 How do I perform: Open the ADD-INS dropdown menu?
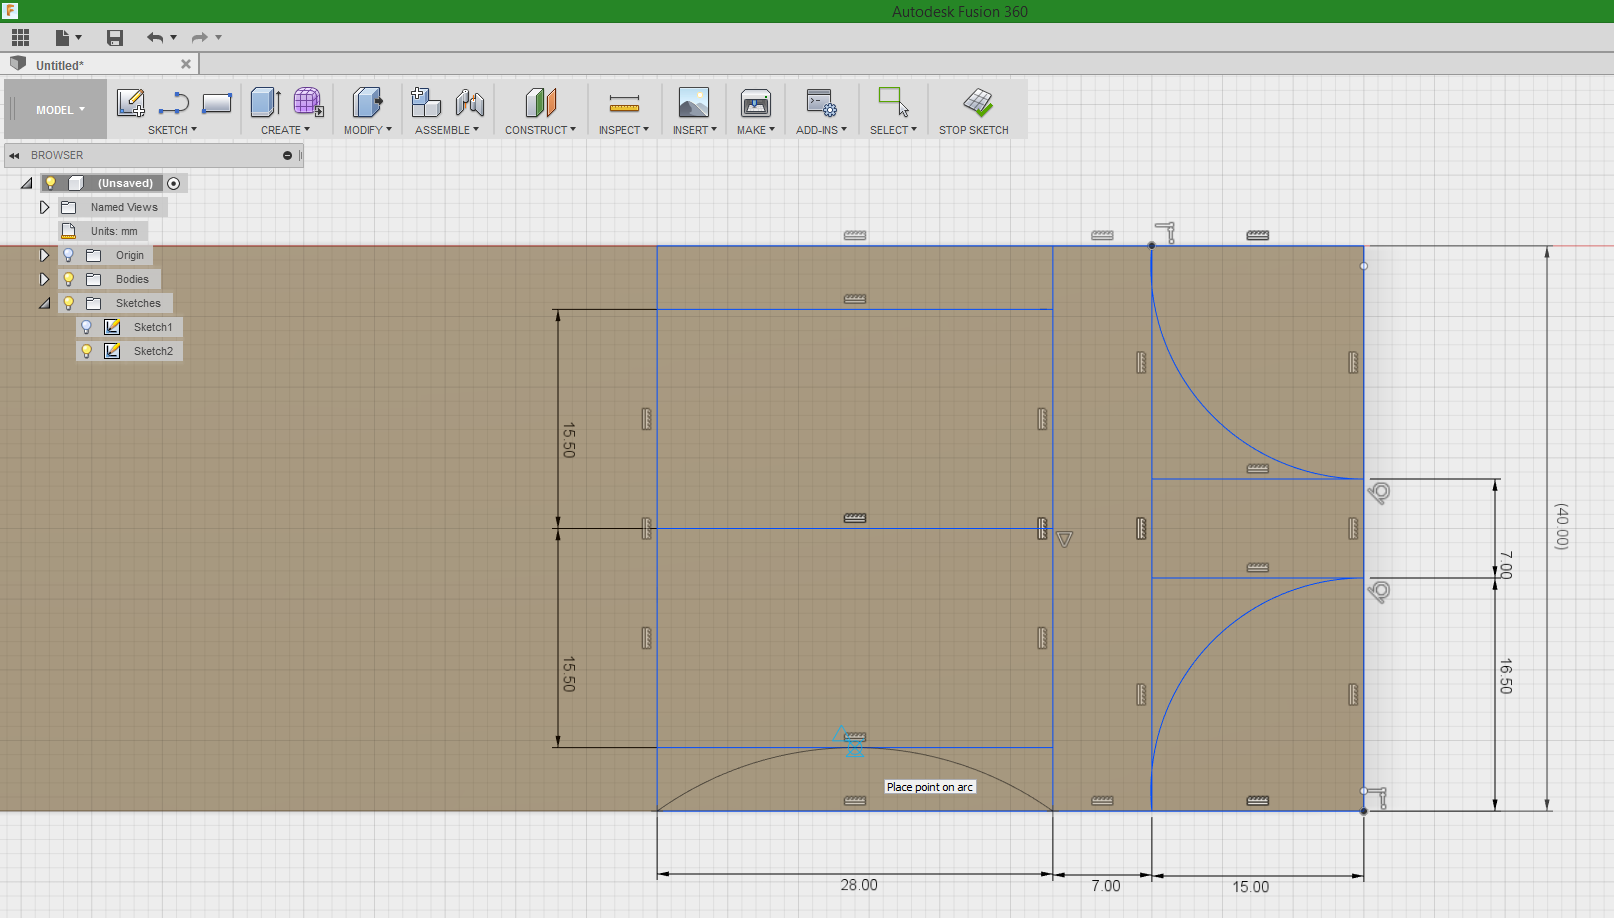click(x=821, y=130)
